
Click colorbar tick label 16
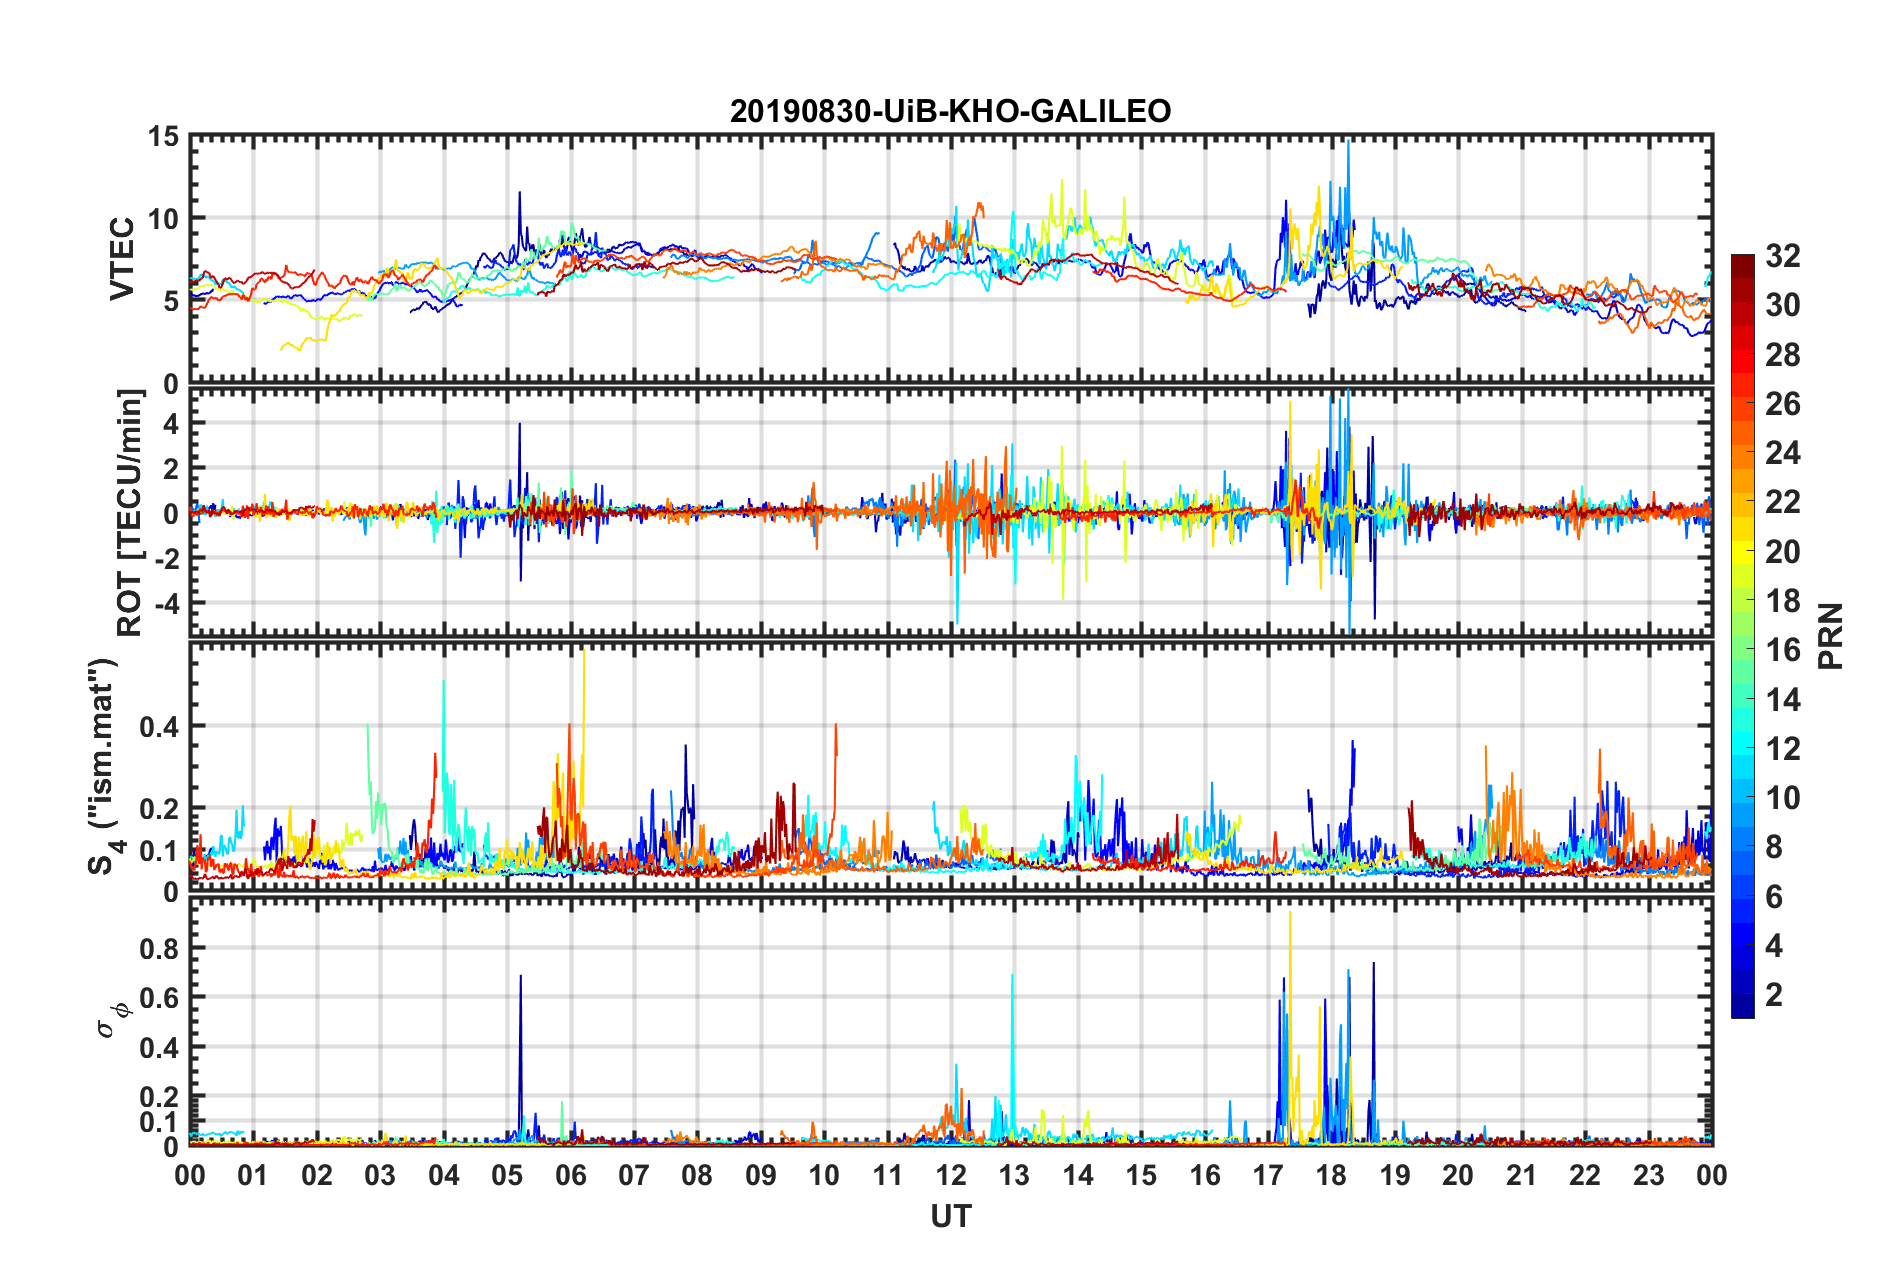(1783, 650)
